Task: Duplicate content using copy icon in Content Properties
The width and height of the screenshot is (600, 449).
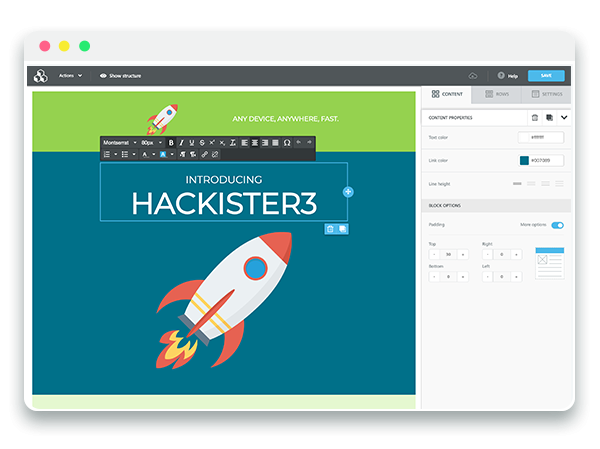Action: [549, 117]
